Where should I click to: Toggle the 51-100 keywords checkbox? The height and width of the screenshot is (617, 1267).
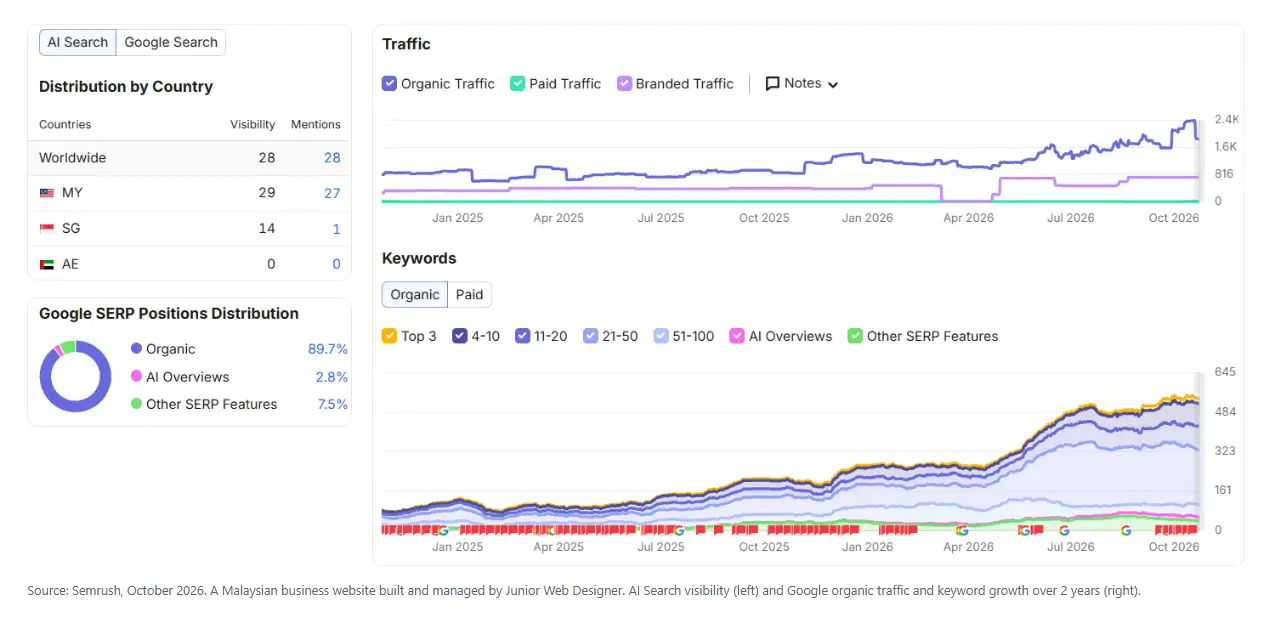coord(661,336)
